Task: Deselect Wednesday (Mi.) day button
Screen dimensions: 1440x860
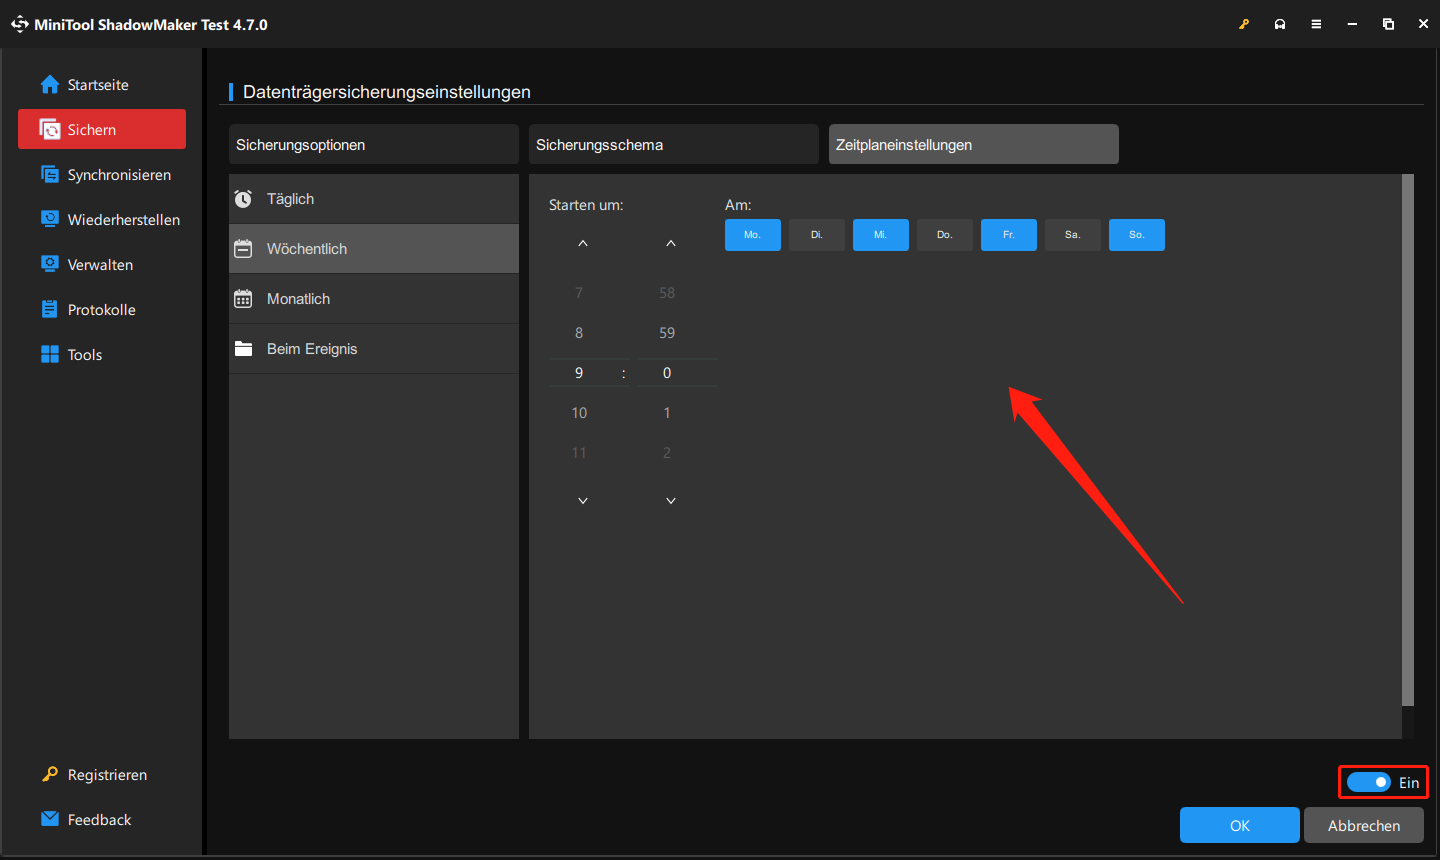Action: tap(881, 235)
